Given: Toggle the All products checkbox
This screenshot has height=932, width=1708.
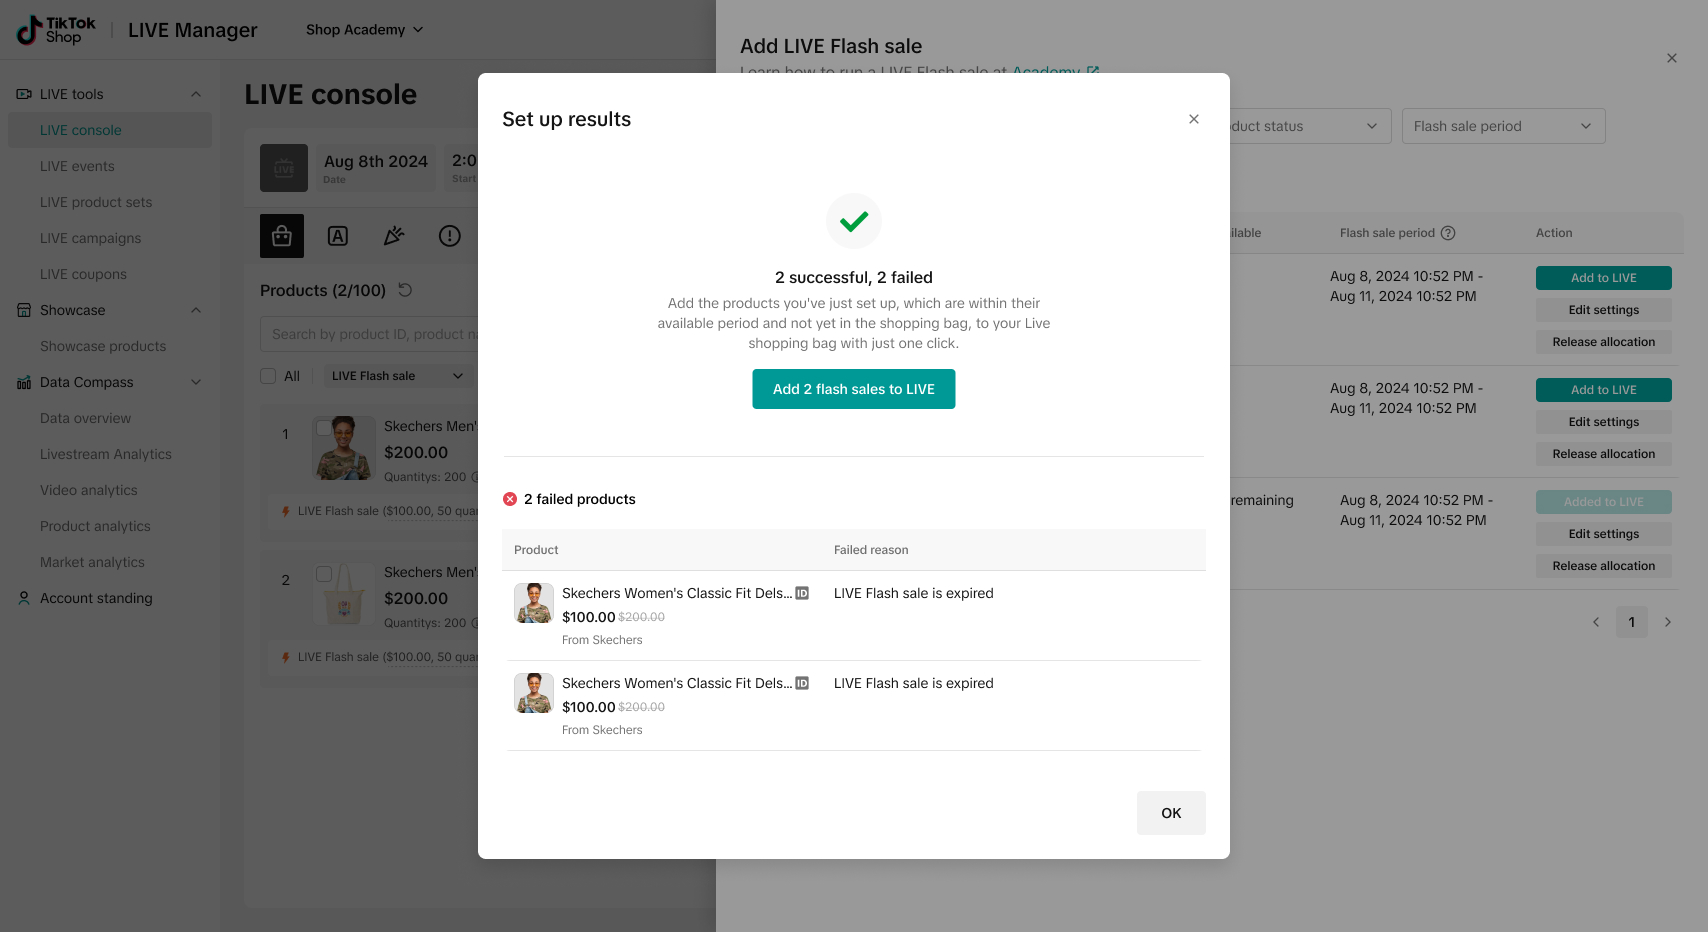Looking at the screenshot, I should tap(268, 376).
